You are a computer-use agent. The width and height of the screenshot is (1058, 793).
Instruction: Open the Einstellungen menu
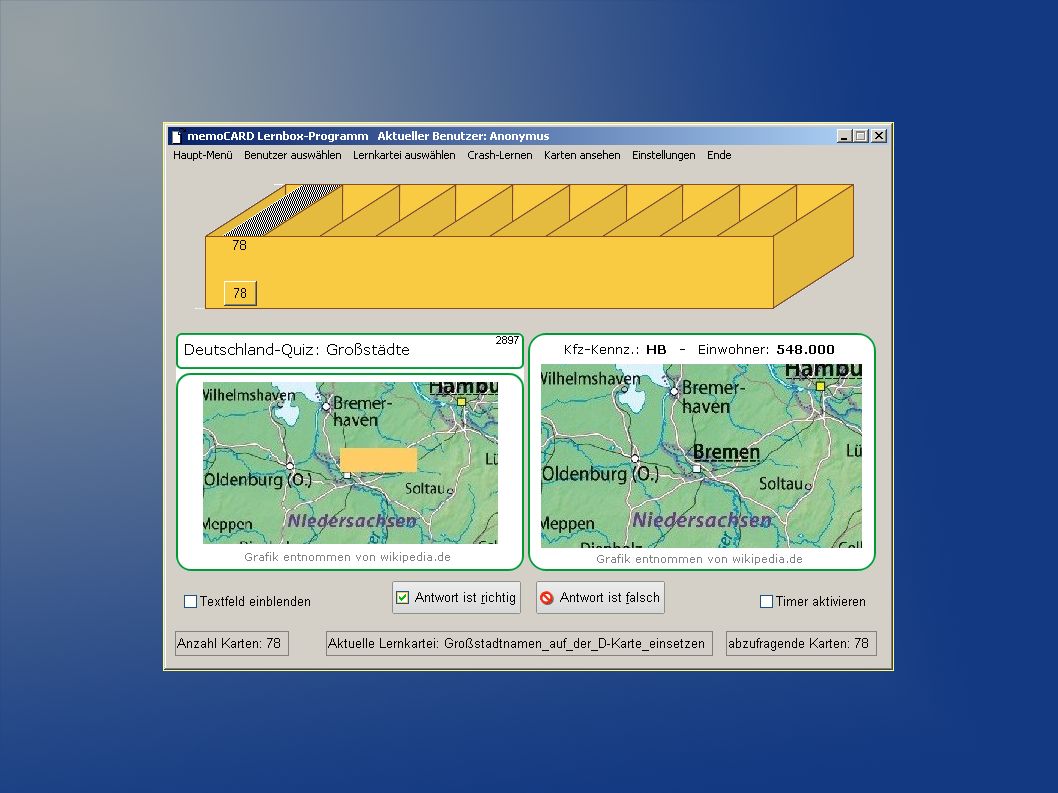[664, 155]
